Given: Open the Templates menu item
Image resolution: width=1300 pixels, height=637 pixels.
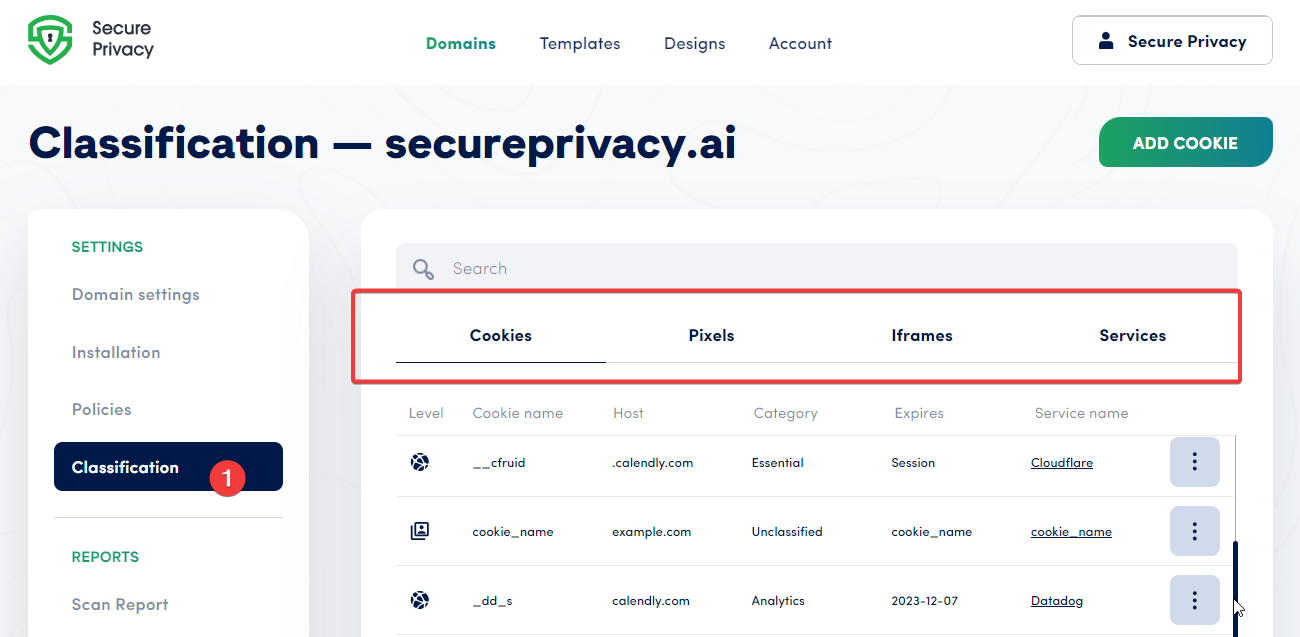Looking at the screenshot, I should tap(580, 43).
